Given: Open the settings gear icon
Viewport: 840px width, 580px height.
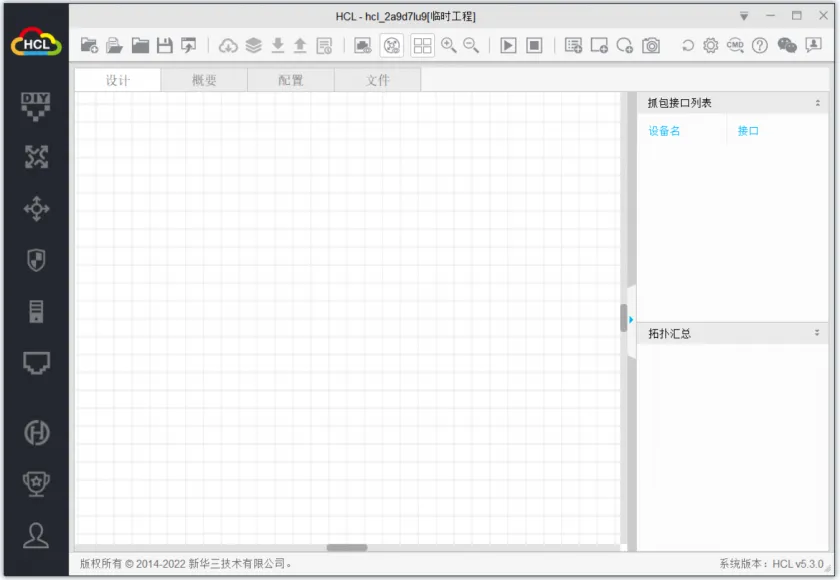Looking at the screenshot, I should click(x=710, y=46).
